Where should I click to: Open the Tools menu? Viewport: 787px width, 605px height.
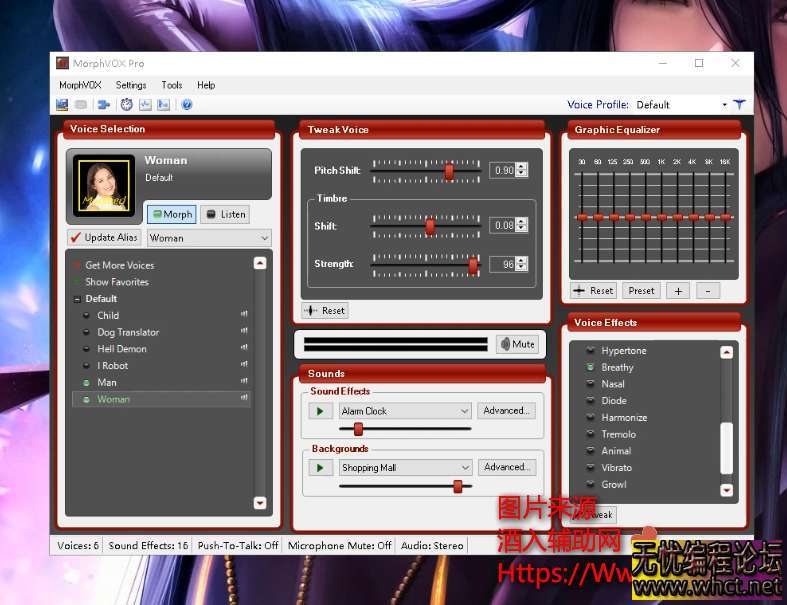tap(172, 86)
